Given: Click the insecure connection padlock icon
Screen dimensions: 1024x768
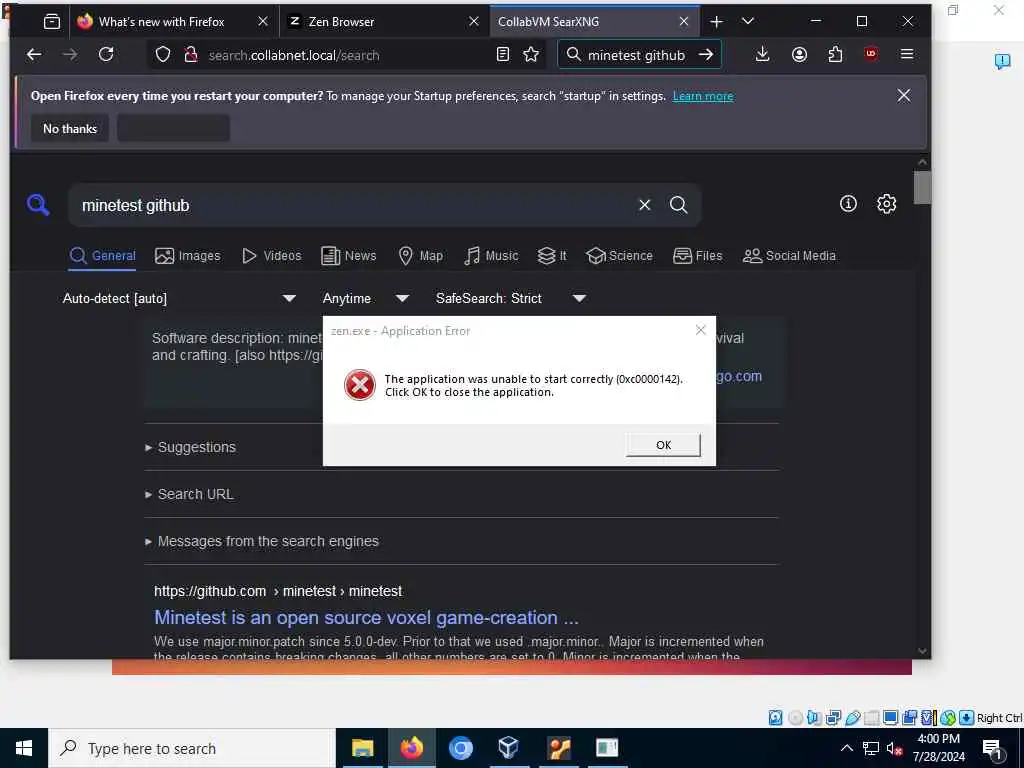Looking at the screenshot, I should click(x=191, y=55).
